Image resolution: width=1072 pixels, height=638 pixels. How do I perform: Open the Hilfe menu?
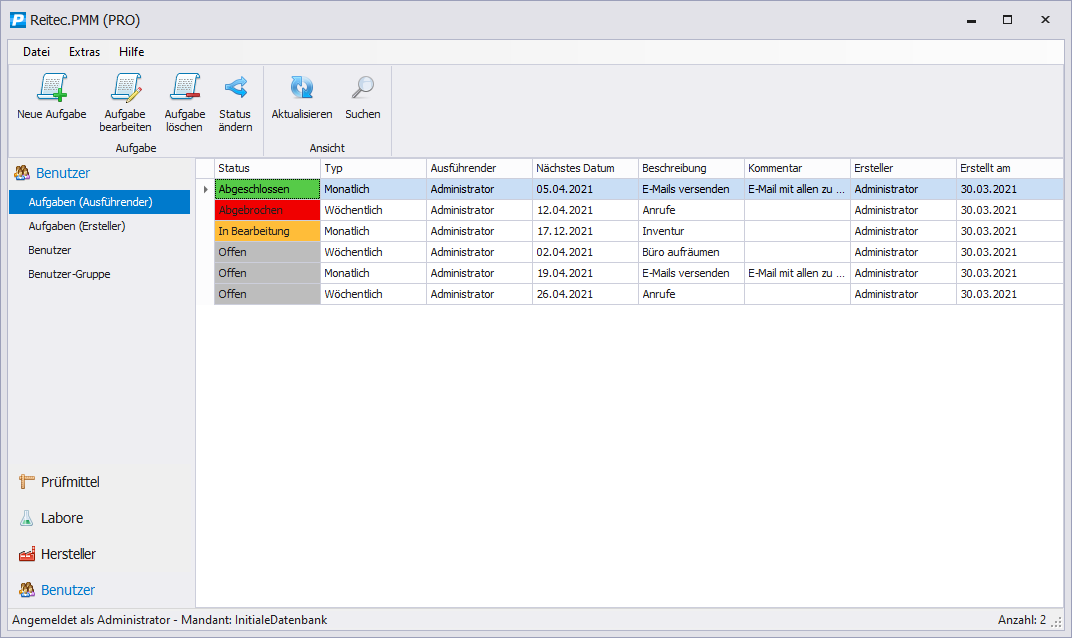point(131,52)
